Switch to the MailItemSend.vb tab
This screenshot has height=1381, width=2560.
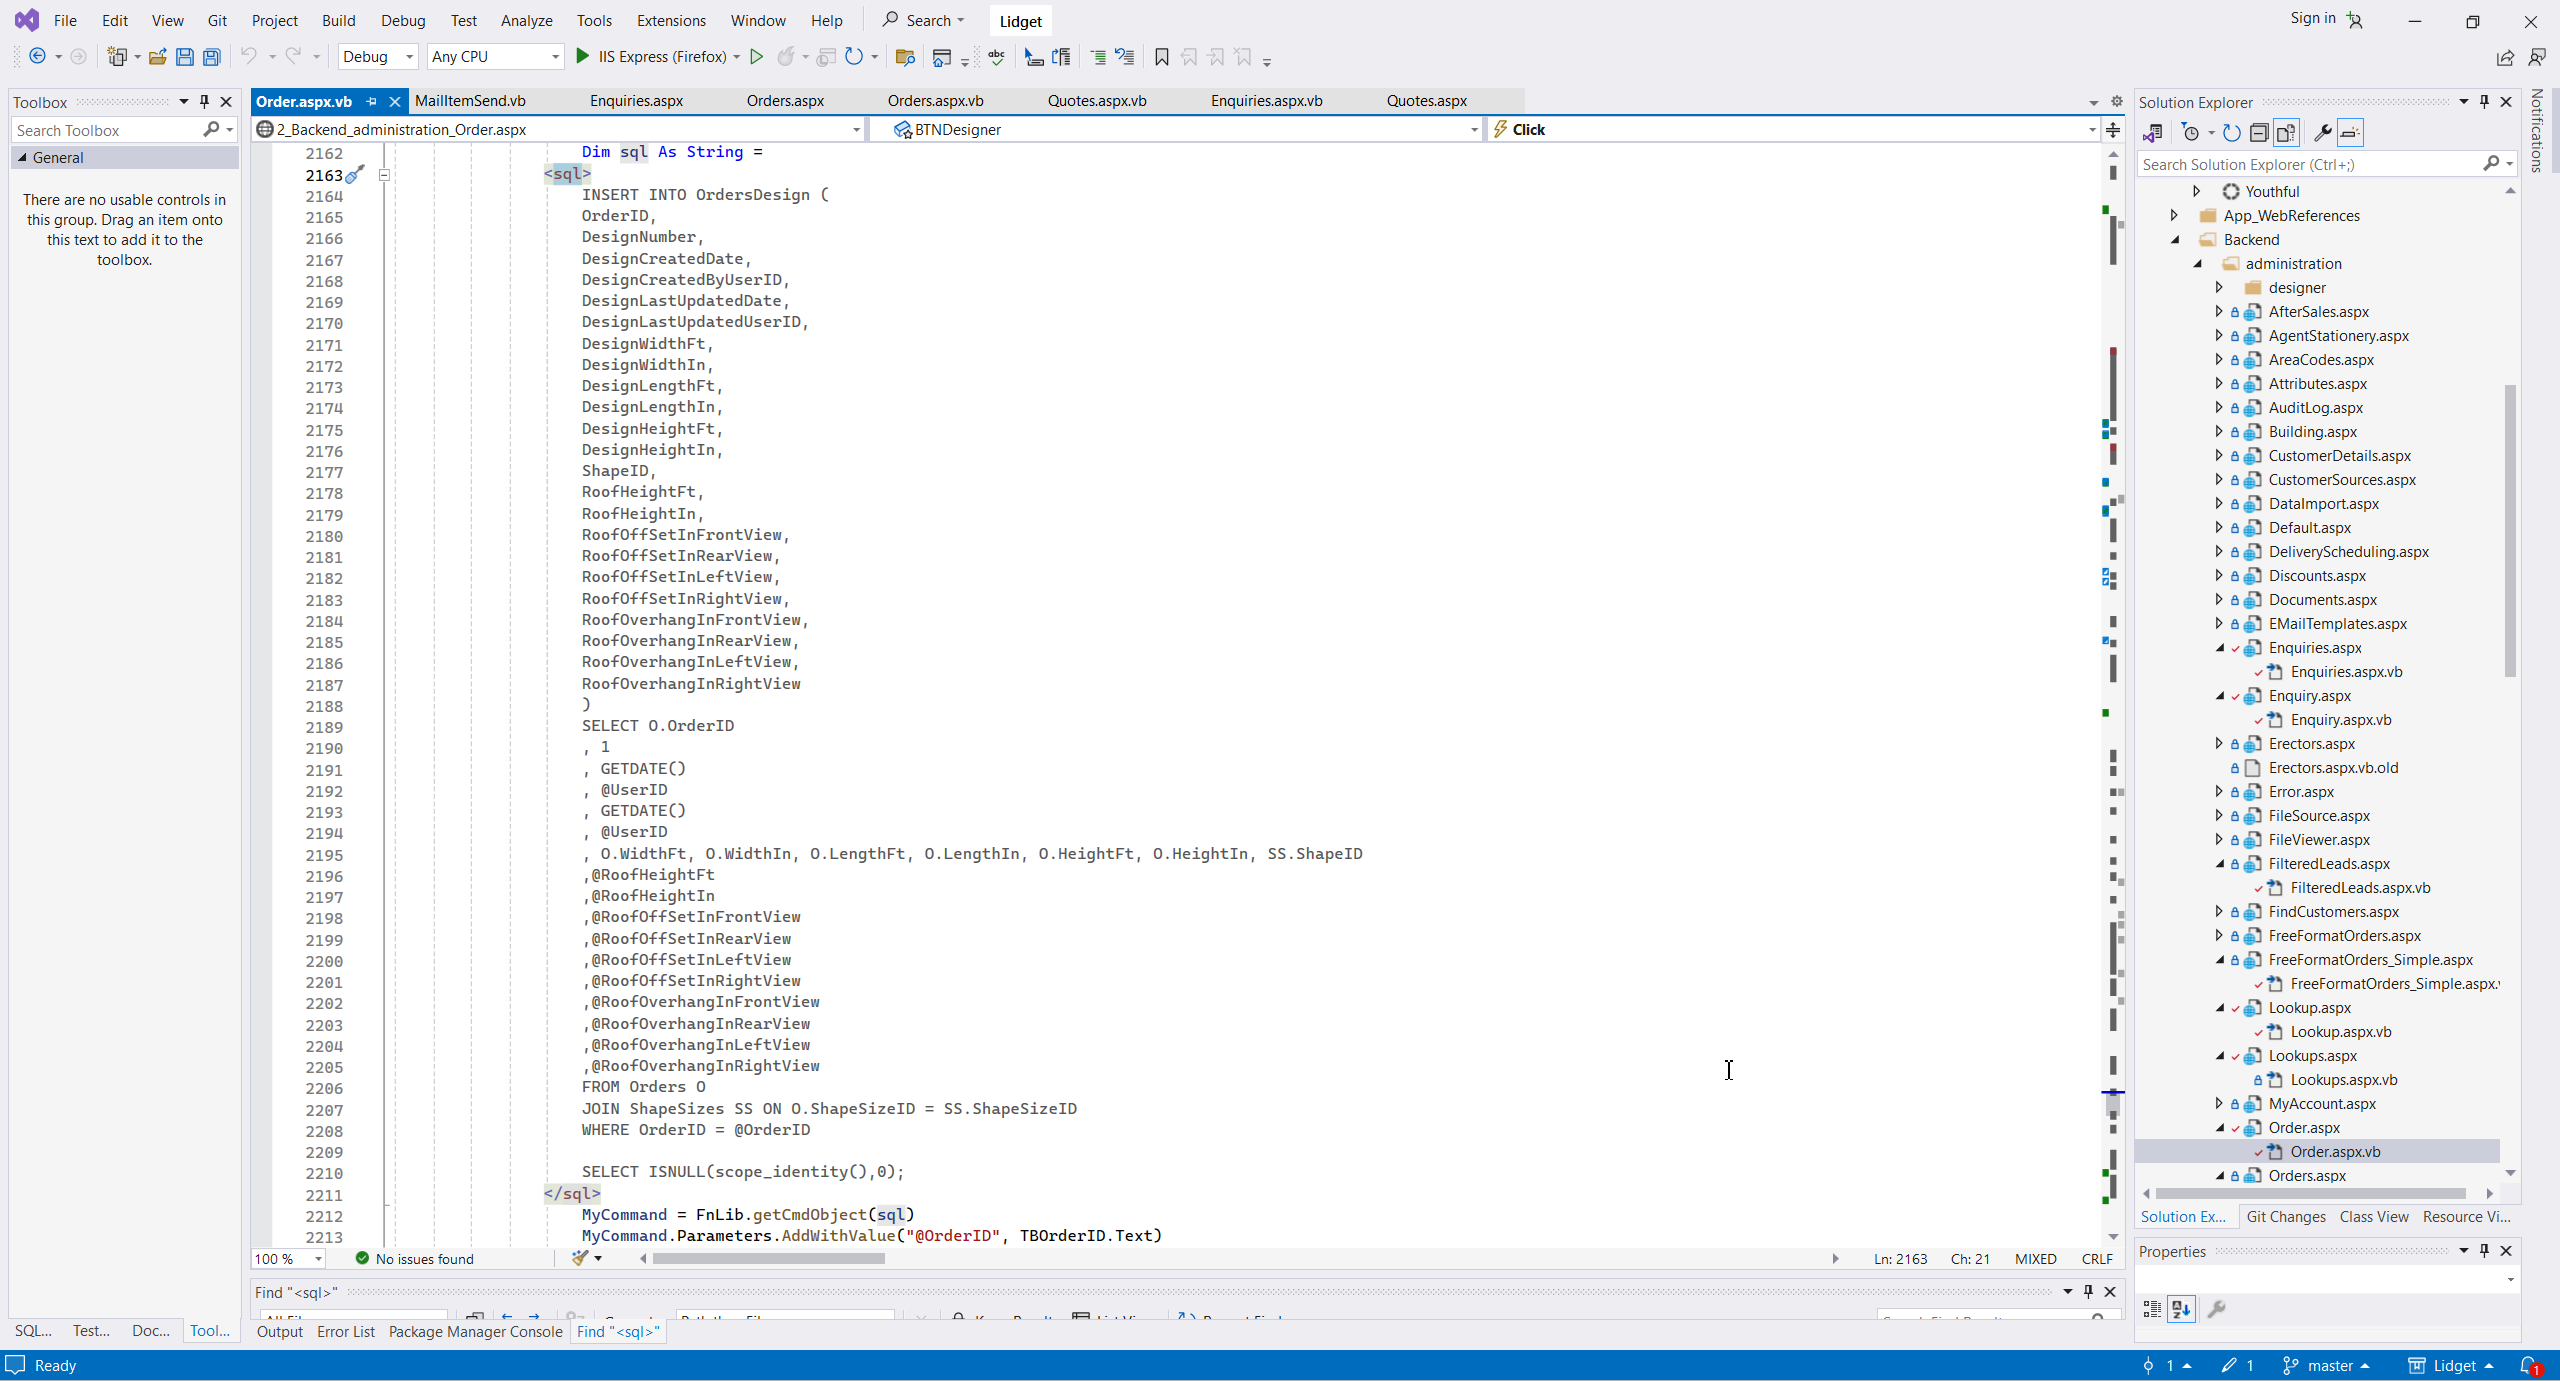(470, 101)
